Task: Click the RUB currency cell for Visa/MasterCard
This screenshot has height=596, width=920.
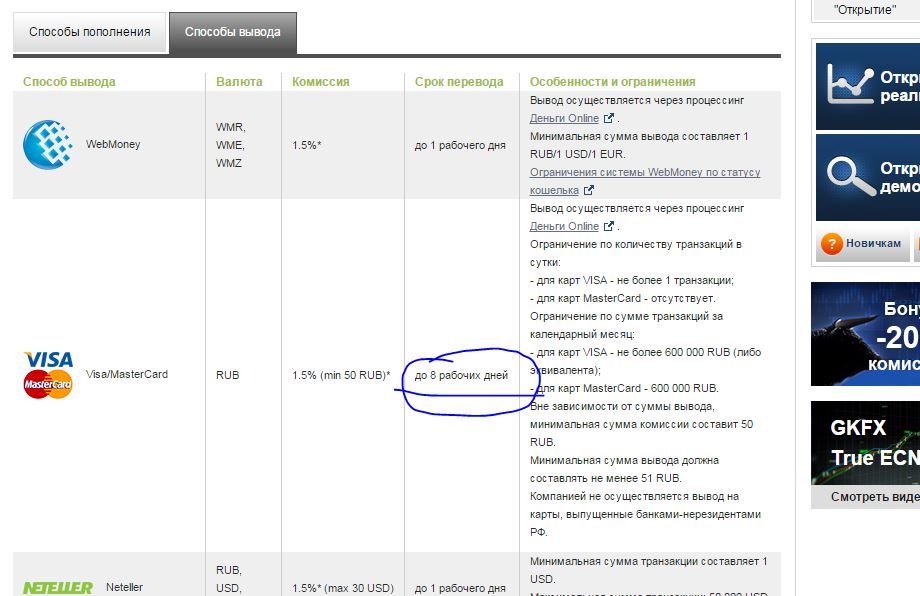Action: [x=228, y=375]
